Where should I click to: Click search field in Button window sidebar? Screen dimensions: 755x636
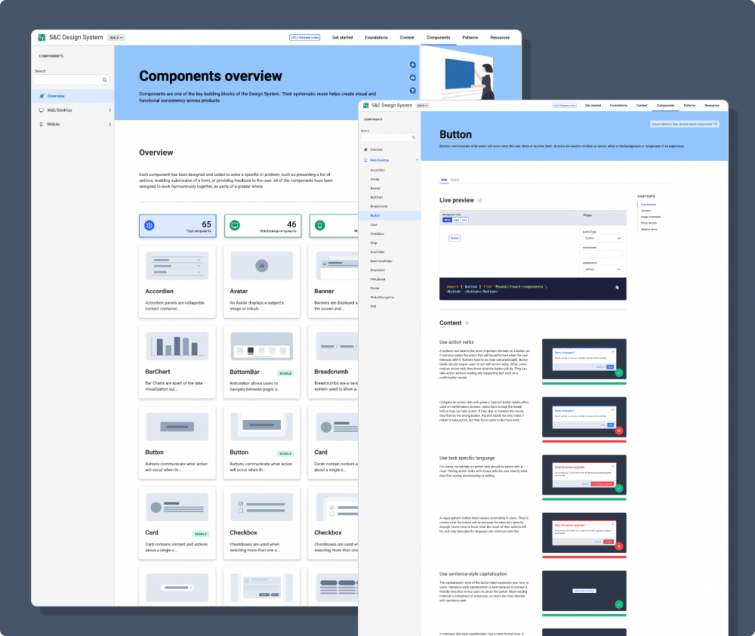pyautogui.click(x=389, y=138)
